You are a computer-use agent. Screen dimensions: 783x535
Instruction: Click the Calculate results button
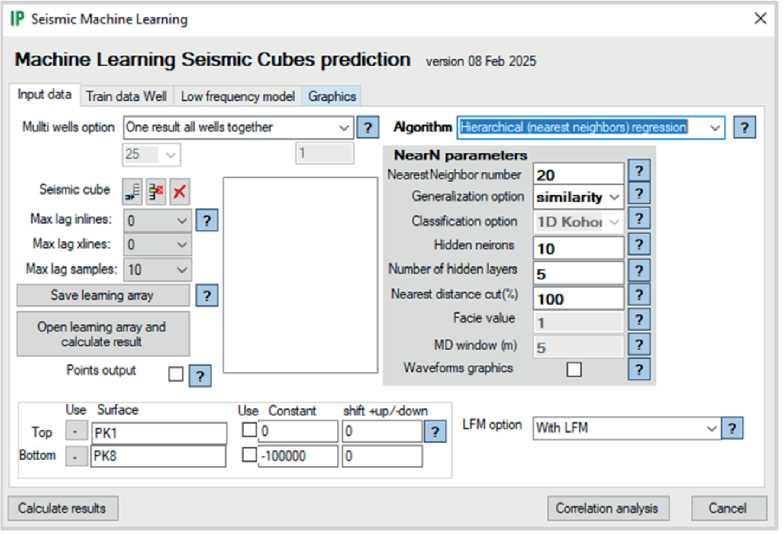pos(62,508)
